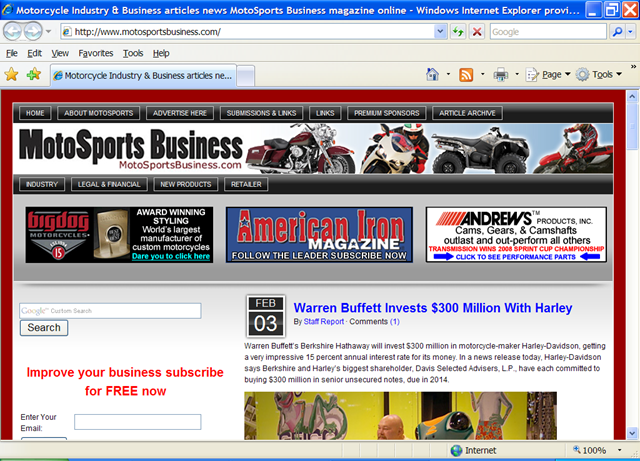This screenshot has width=640, height=461.
Task: Click the browser Back arrow button
Action: click(17, 31)
